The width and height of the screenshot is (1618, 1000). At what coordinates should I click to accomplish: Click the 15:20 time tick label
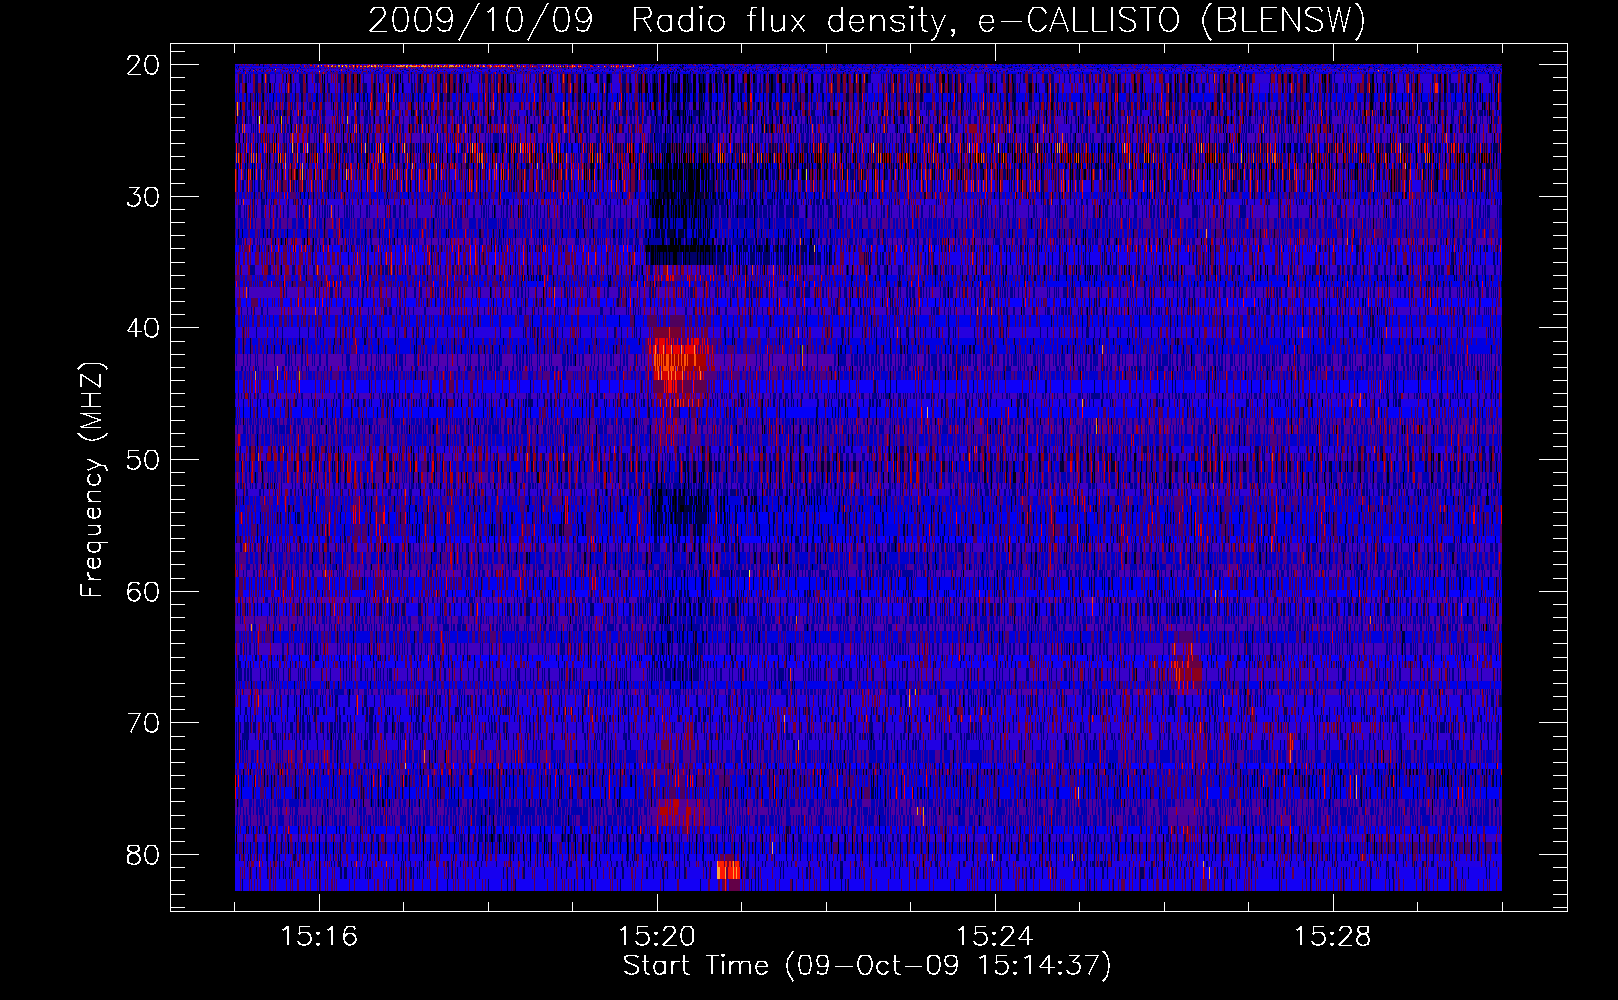click(x=657, y=937)
